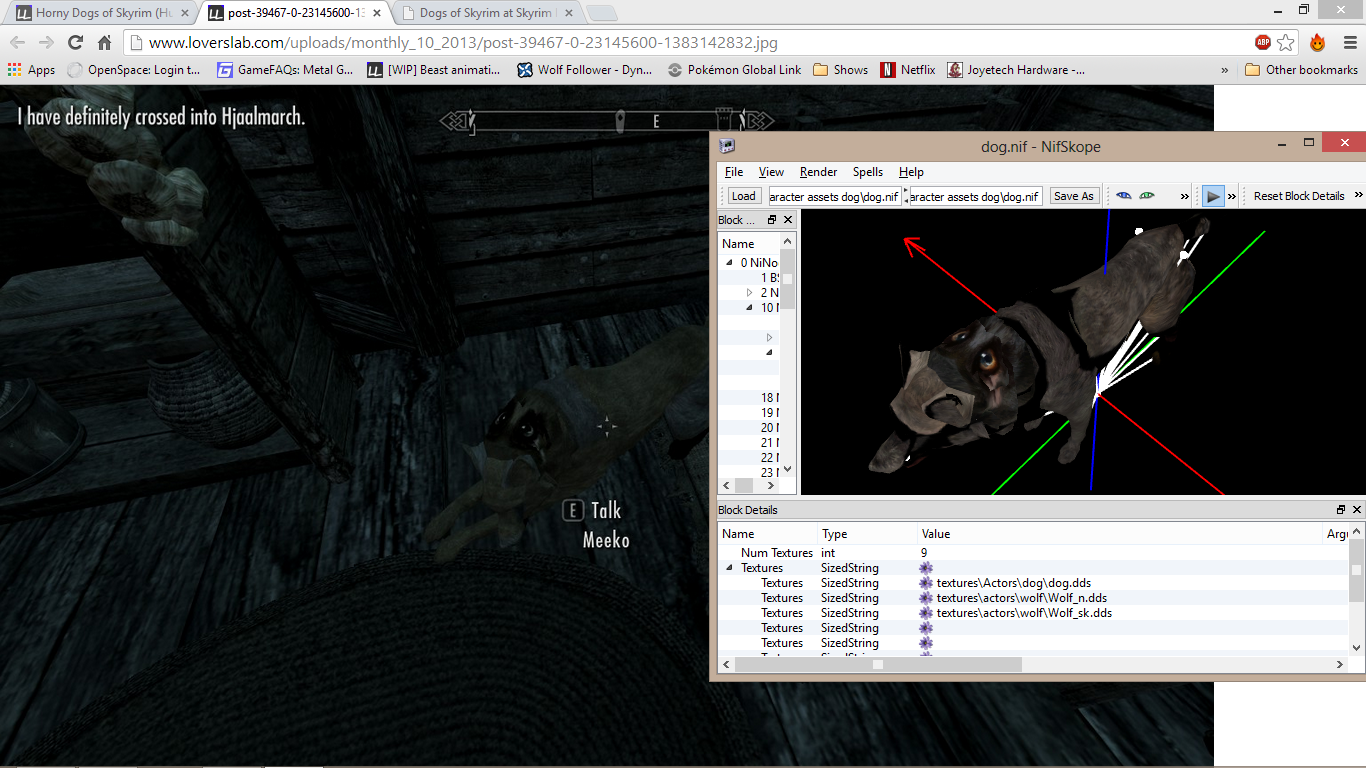Click the flower icon beside dog.dds
1366x768 pixels.
926,583
